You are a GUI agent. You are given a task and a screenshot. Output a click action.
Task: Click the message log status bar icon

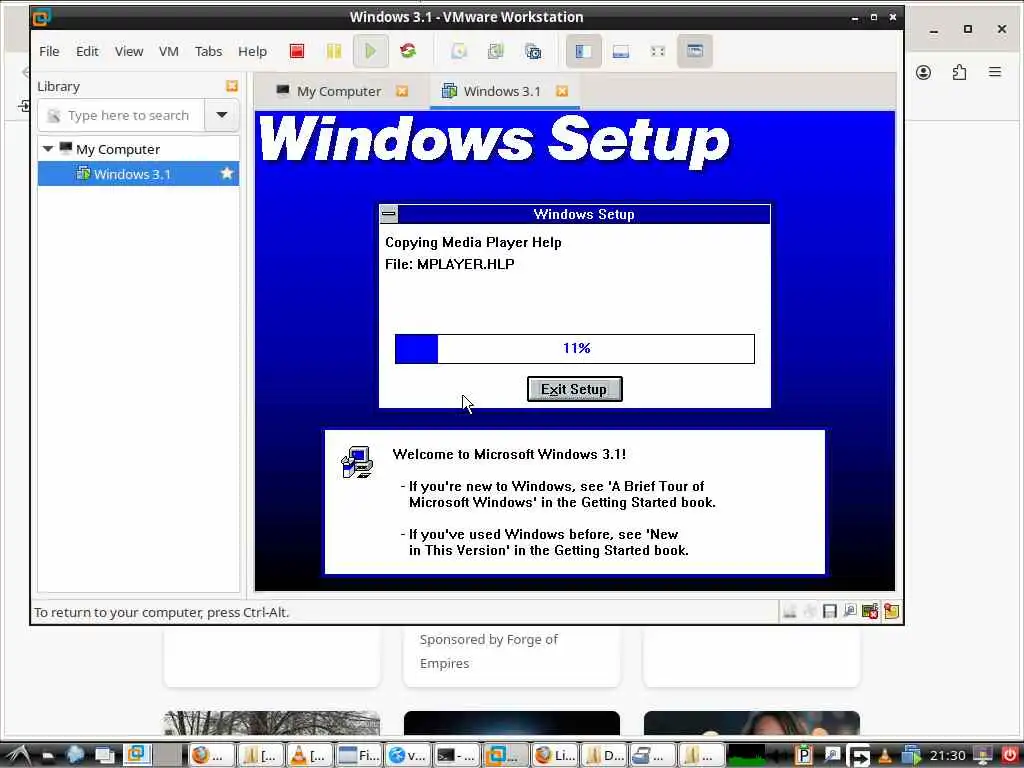[891, 611]
